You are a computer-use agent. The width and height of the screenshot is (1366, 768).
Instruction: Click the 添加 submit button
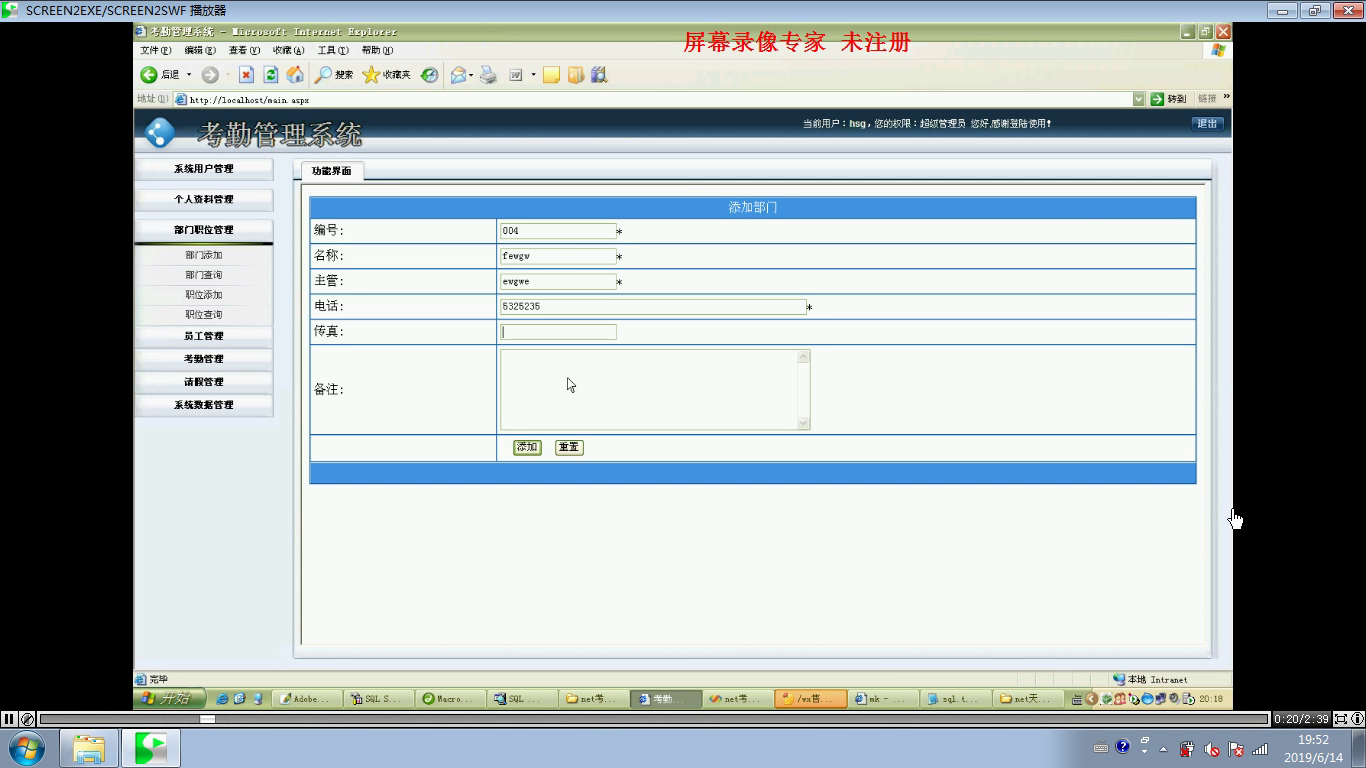(527, 447)
